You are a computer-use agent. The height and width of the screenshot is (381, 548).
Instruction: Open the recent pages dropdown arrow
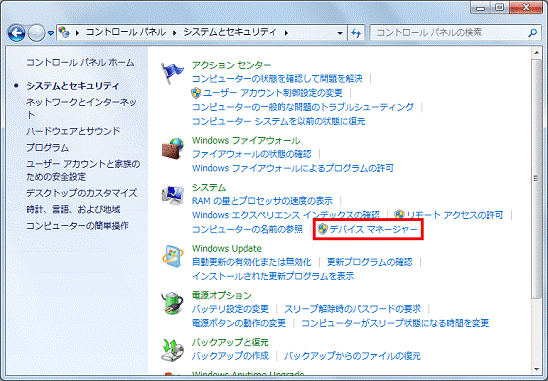point(51,33)
